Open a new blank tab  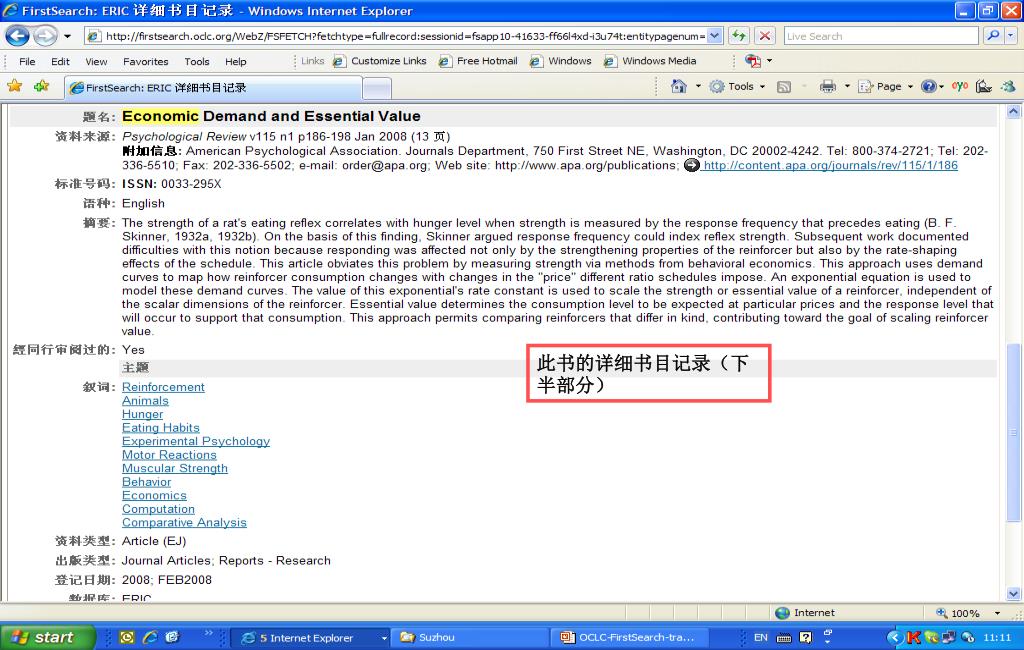tap(377, 88)
